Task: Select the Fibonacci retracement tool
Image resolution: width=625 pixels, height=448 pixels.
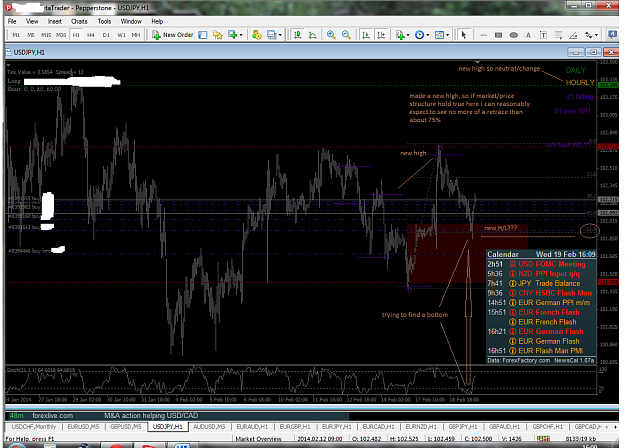Action: 558,35
